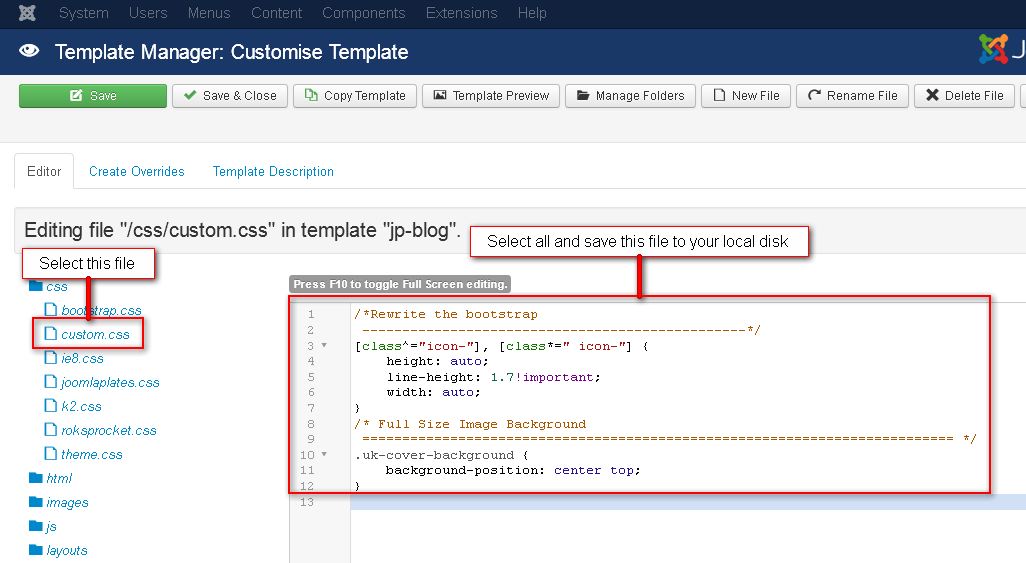Click the '/* Full Size Image Background' comment
Image resolution: width=1026 pixels, height=563 pixels.
tap(470, 424)
